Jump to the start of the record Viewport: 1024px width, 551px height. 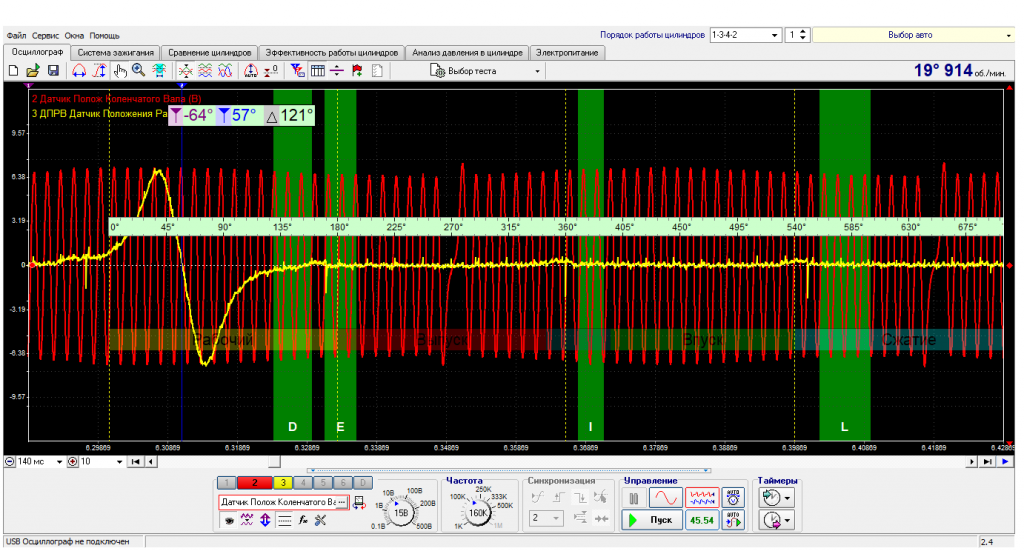136,462
